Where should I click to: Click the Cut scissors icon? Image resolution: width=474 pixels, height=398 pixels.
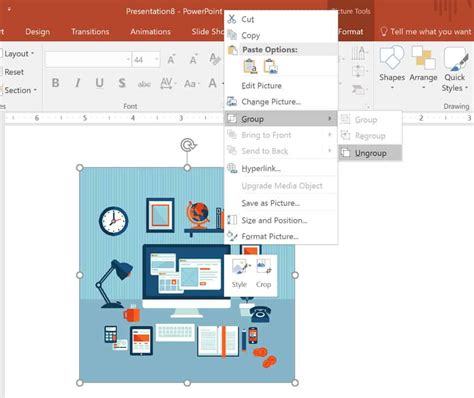(231, 19)
